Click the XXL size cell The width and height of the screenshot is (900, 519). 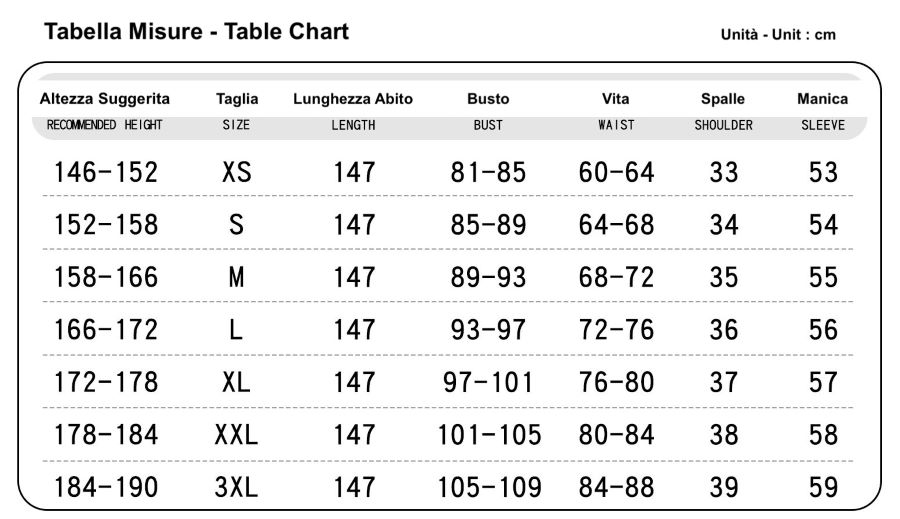coord(237,435)
